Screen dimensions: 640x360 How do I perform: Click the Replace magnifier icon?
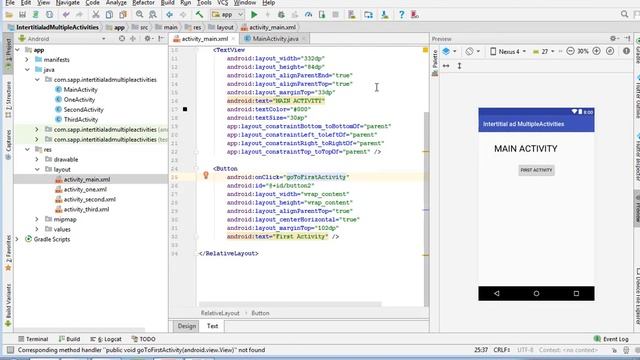tap(153, 15)
